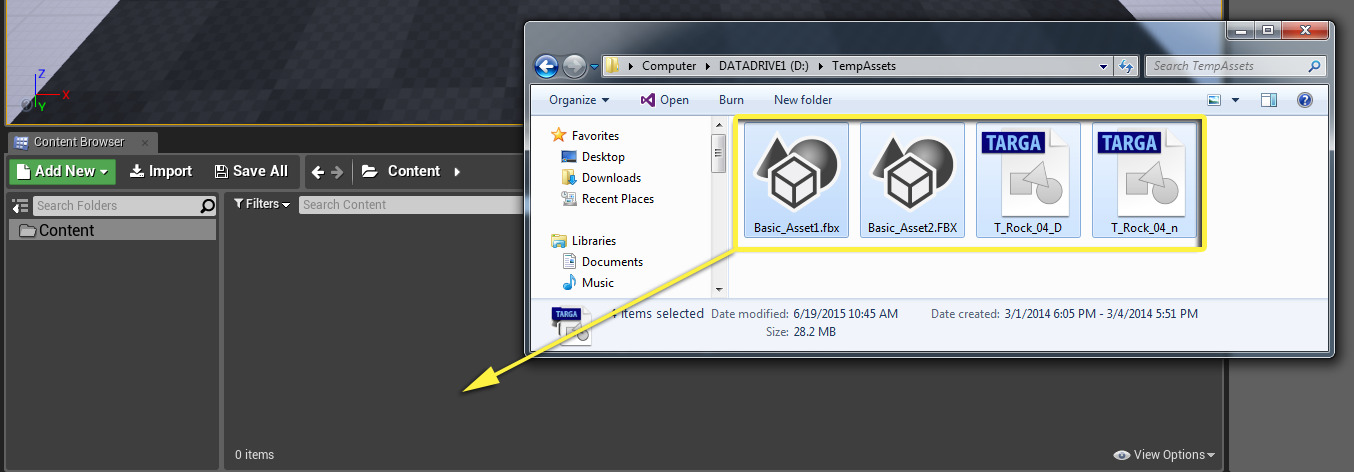The width and height of the screenshot is (1354, 472).
Task: Close the Content Browser tab
Action: [x=146, y=142]
